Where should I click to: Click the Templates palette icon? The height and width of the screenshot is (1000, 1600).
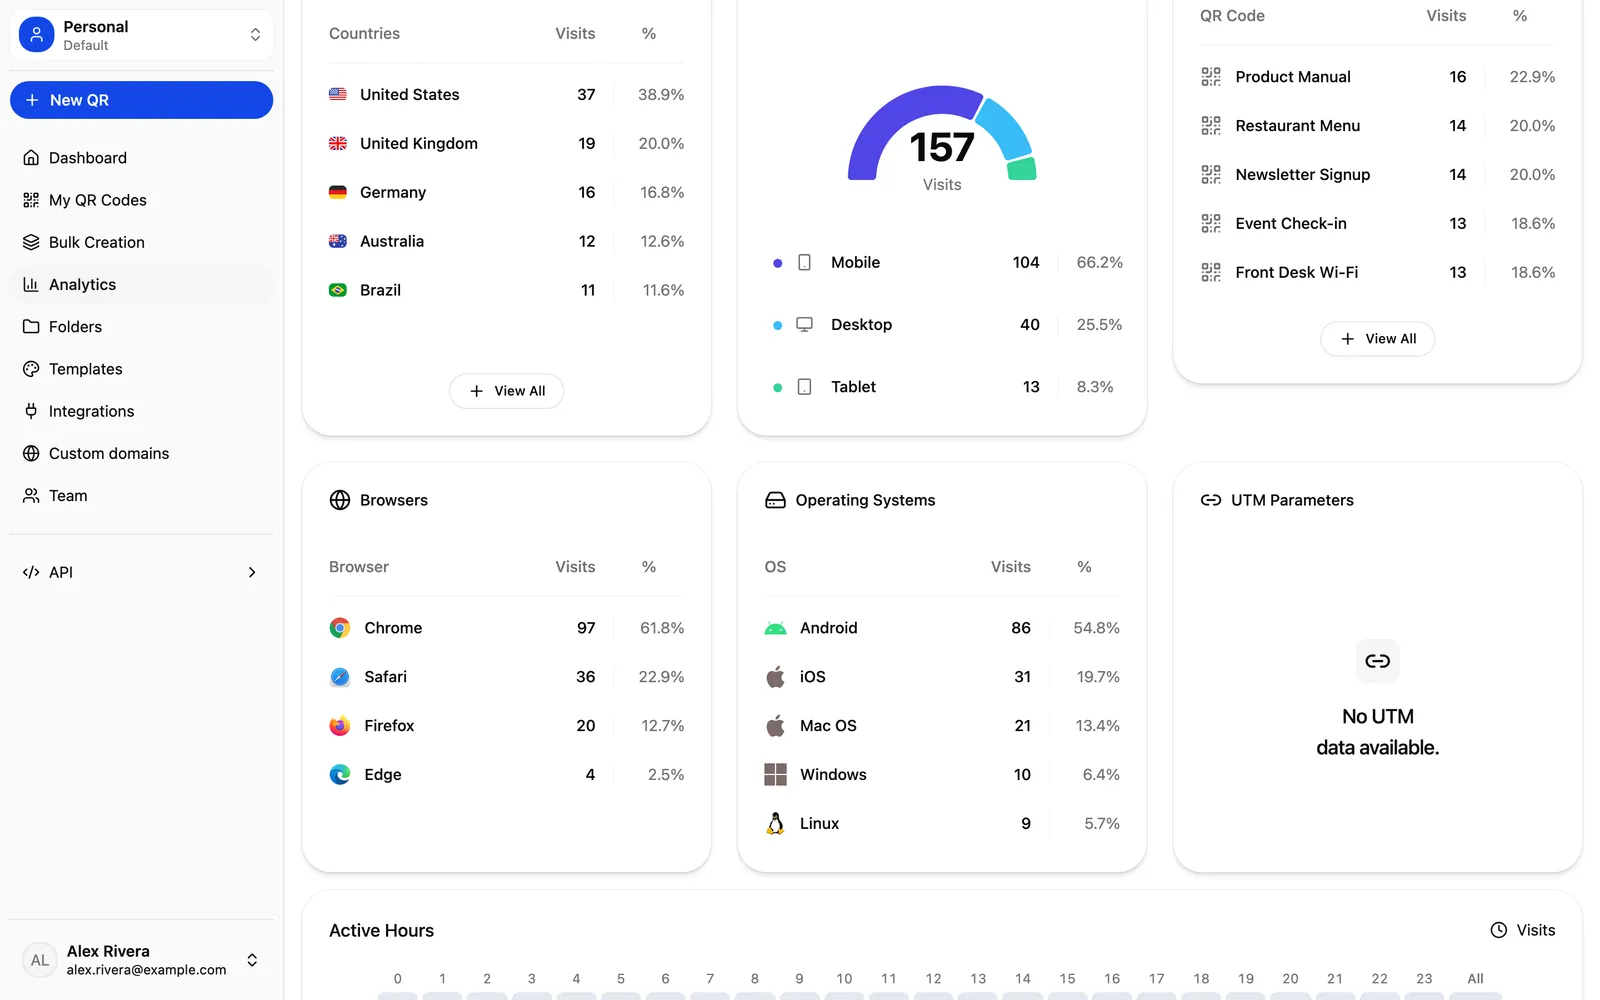(31, 369)
